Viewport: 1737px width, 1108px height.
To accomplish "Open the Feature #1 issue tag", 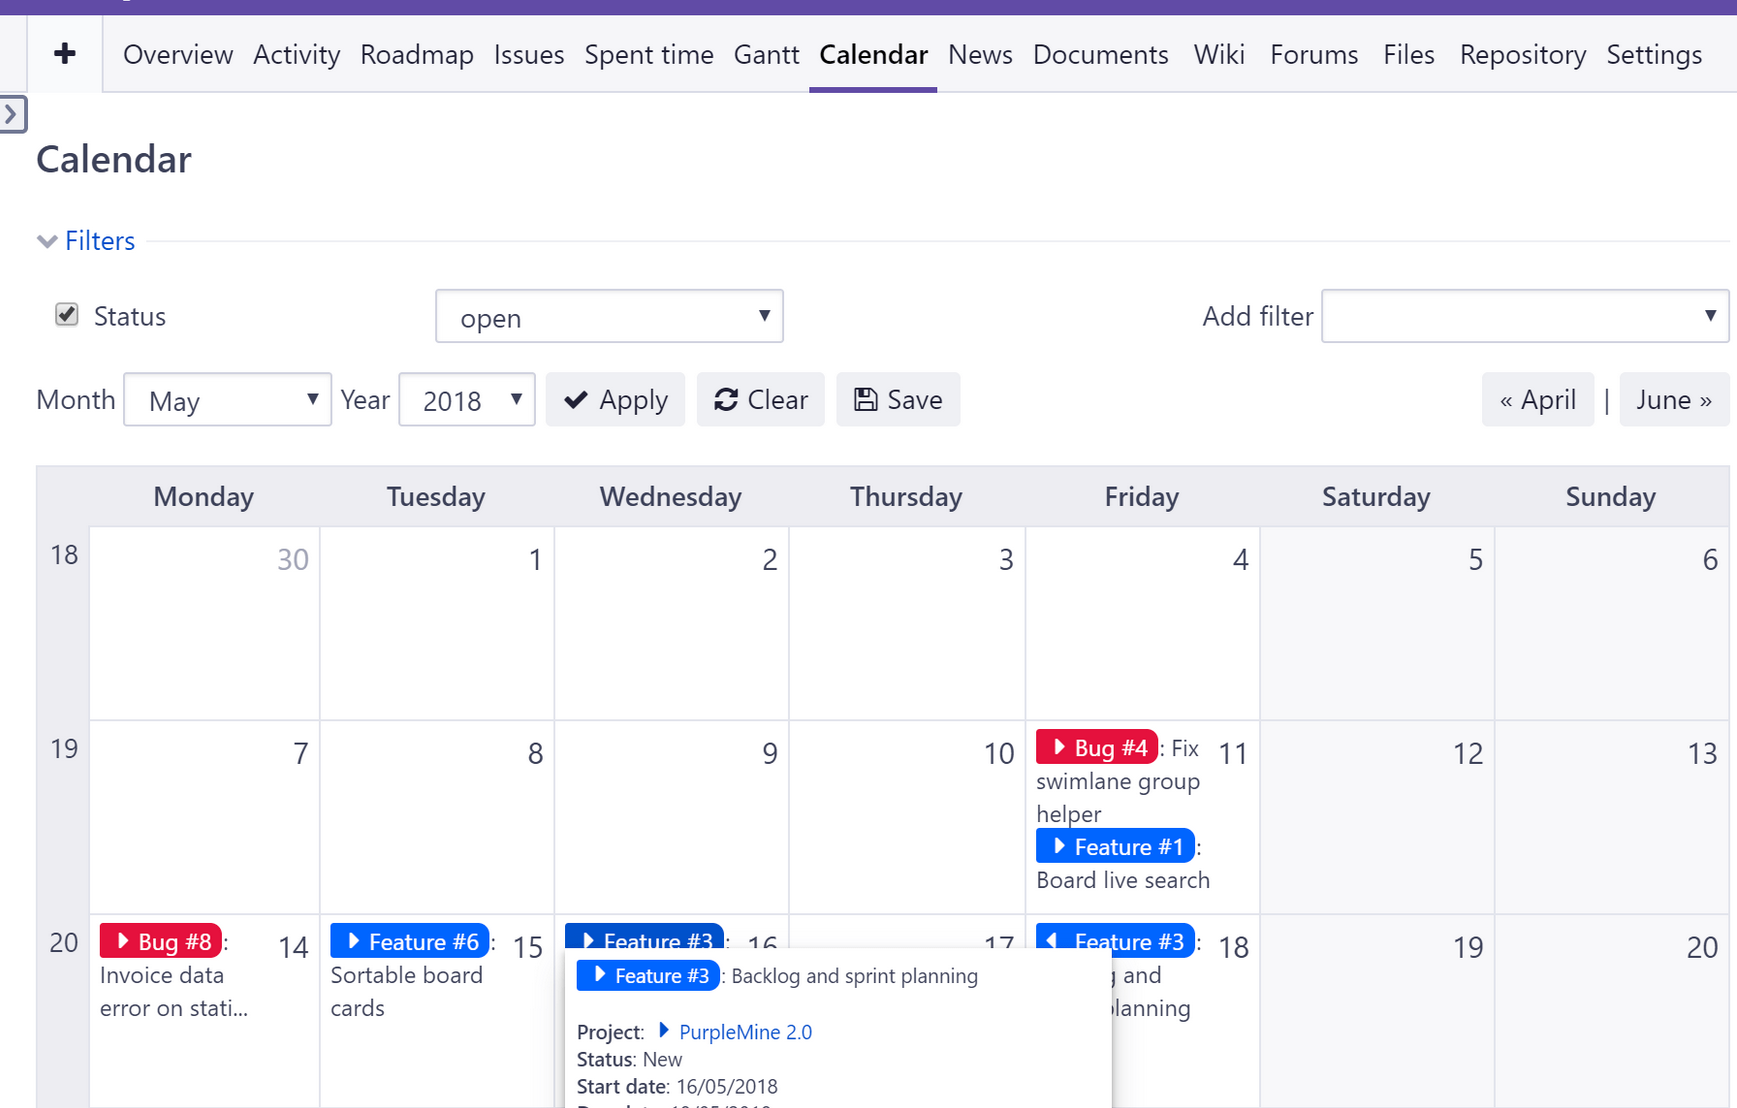I will click(x=1115, y=847).
